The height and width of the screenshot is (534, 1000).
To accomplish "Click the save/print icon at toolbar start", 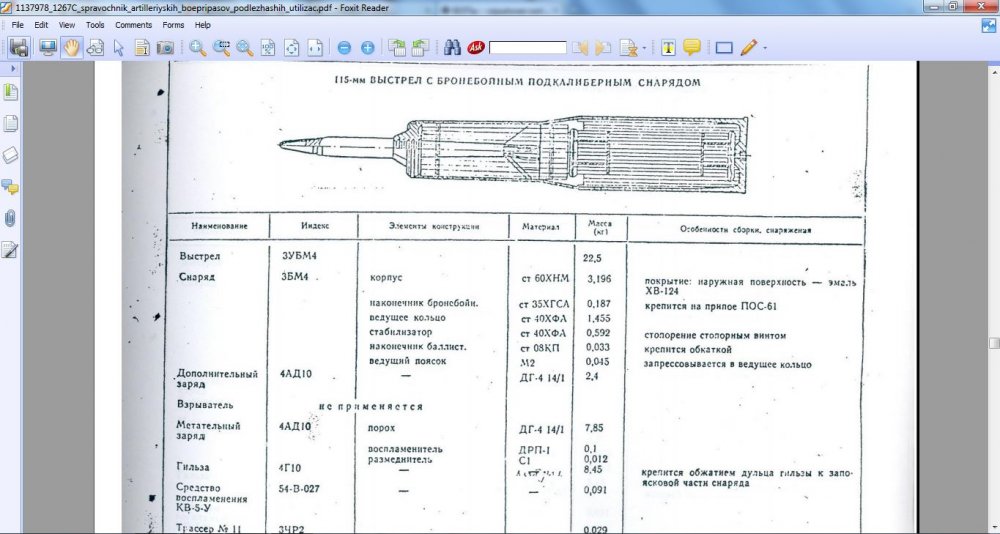I will (18, 47).
